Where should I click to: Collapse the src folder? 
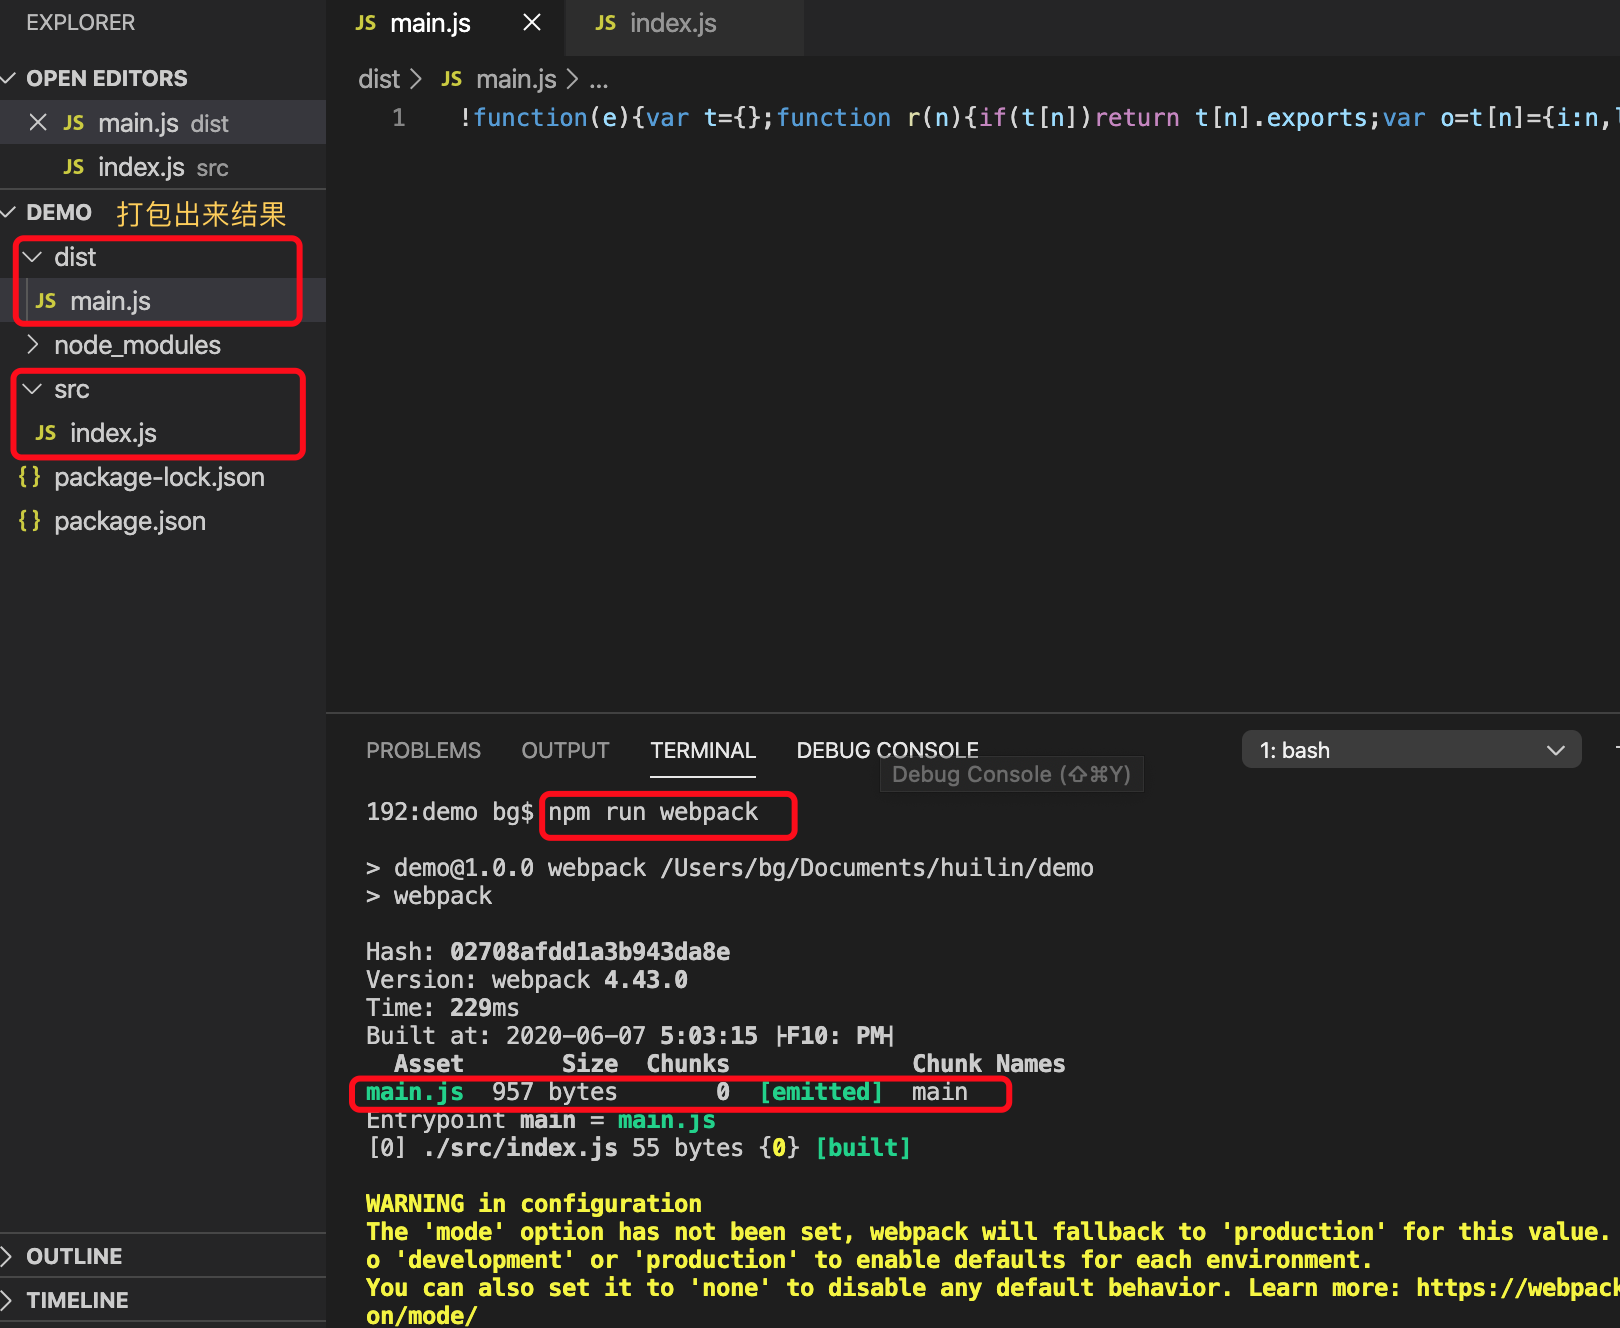click(x=163, y=389)
